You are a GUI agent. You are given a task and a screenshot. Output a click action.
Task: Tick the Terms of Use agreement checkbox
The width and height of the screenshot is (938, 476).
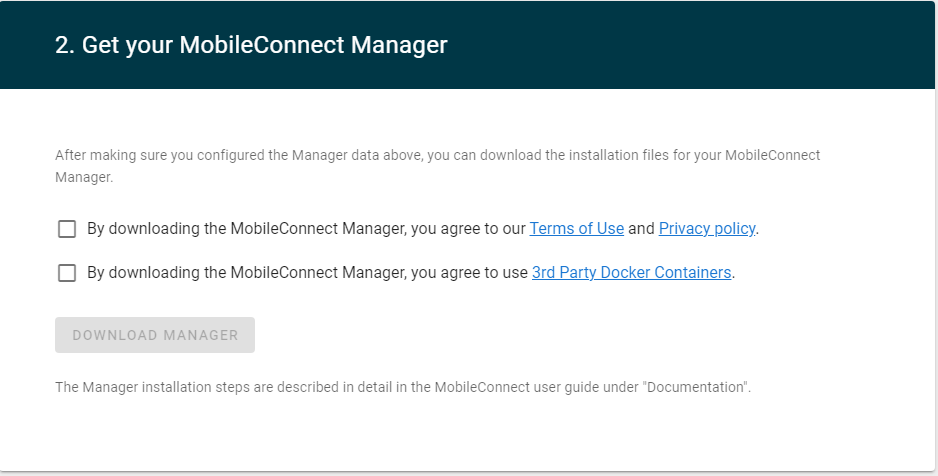point(67,229)
